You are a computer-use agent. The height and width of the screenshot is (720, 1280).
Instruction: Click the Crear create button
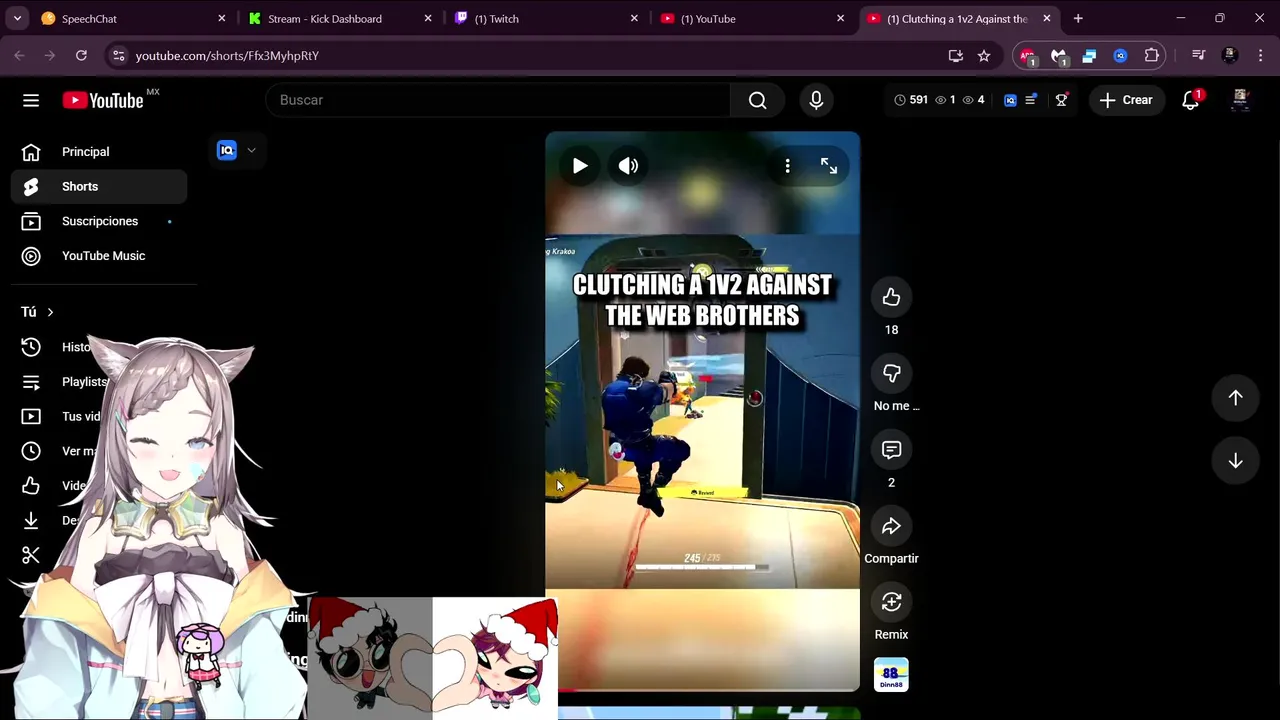click(x=1126, y=100)
